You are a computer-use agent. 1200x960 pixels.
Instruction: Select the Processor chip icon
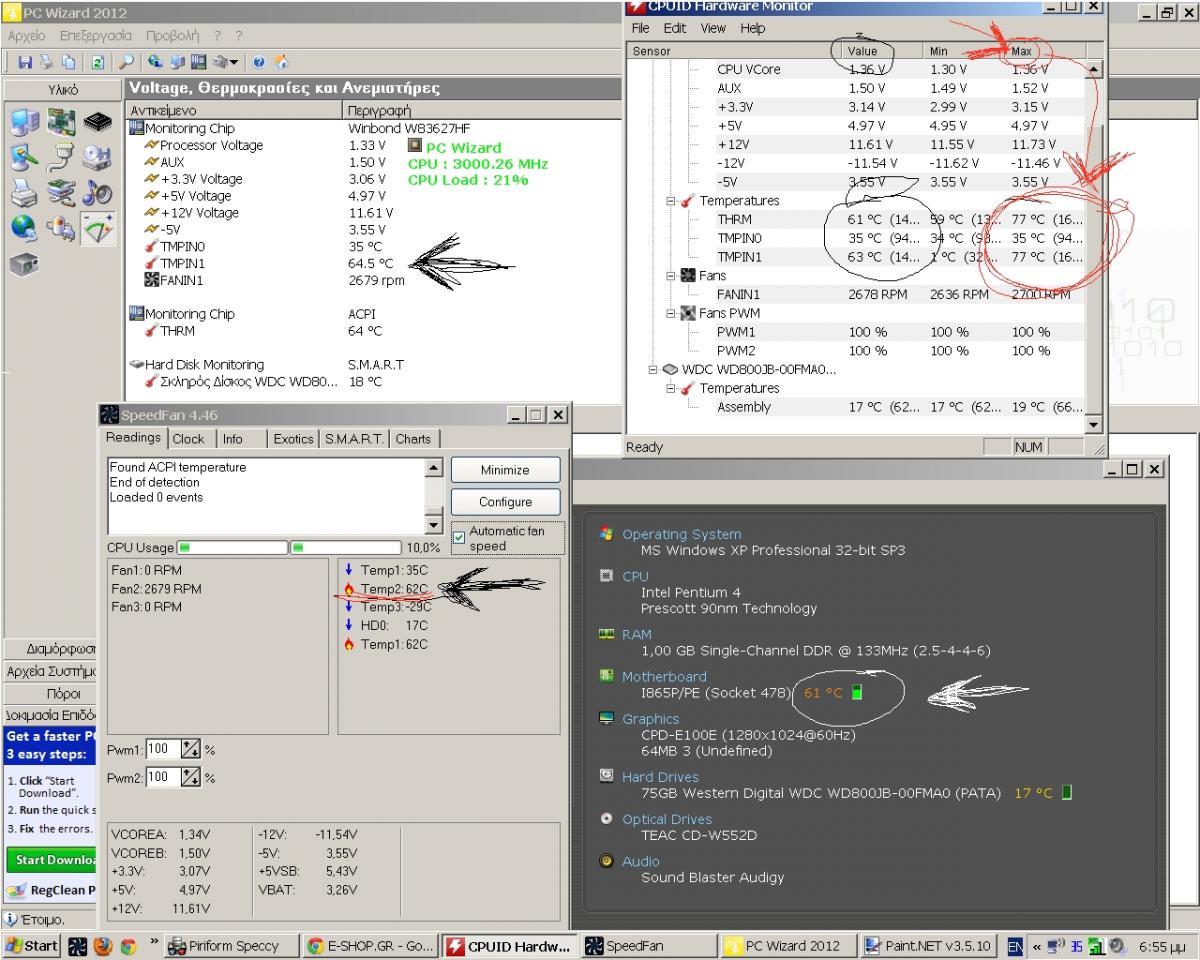(98, 121)
